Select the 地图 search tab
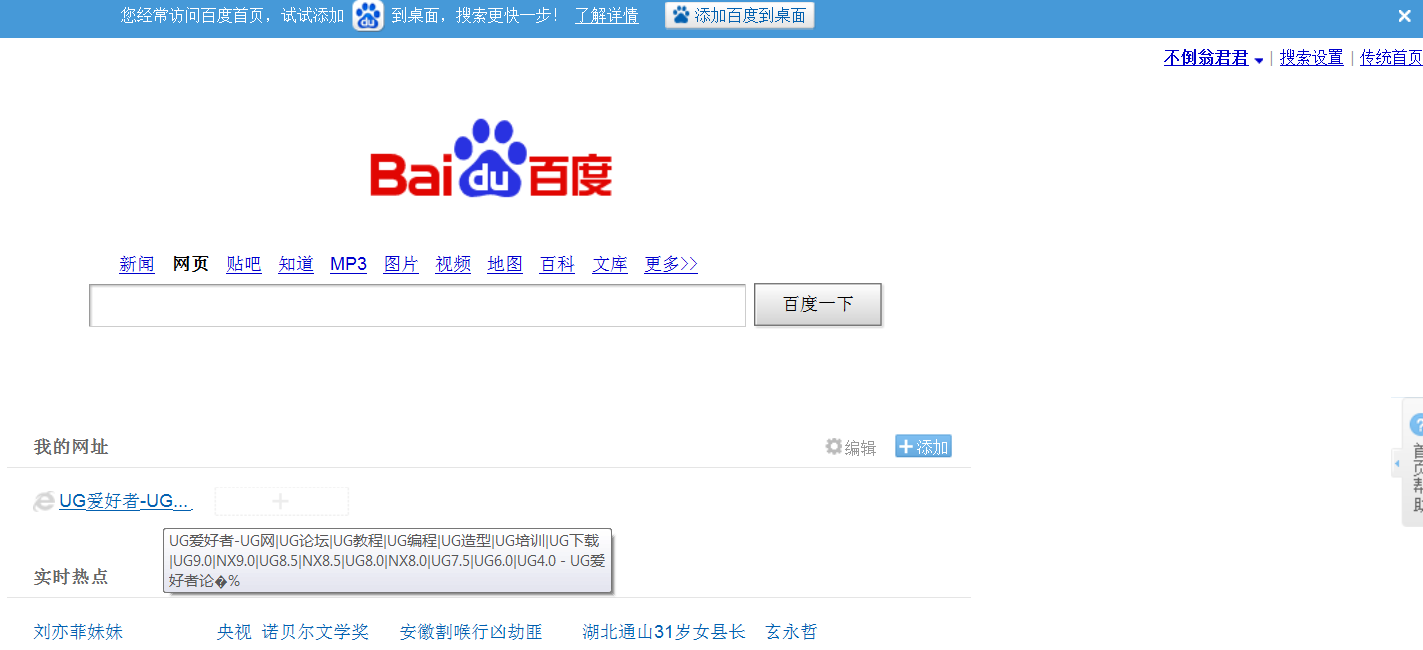1423x650 pixels. point(505,264)
